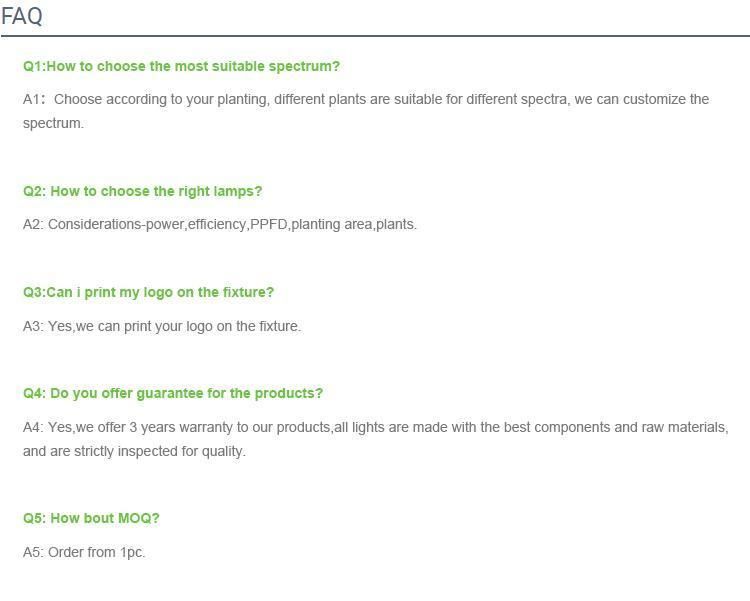Viewport: 750px width, 601px height.
Task: Click answer A4 about 3 years warranty
Action: [376, 439]
